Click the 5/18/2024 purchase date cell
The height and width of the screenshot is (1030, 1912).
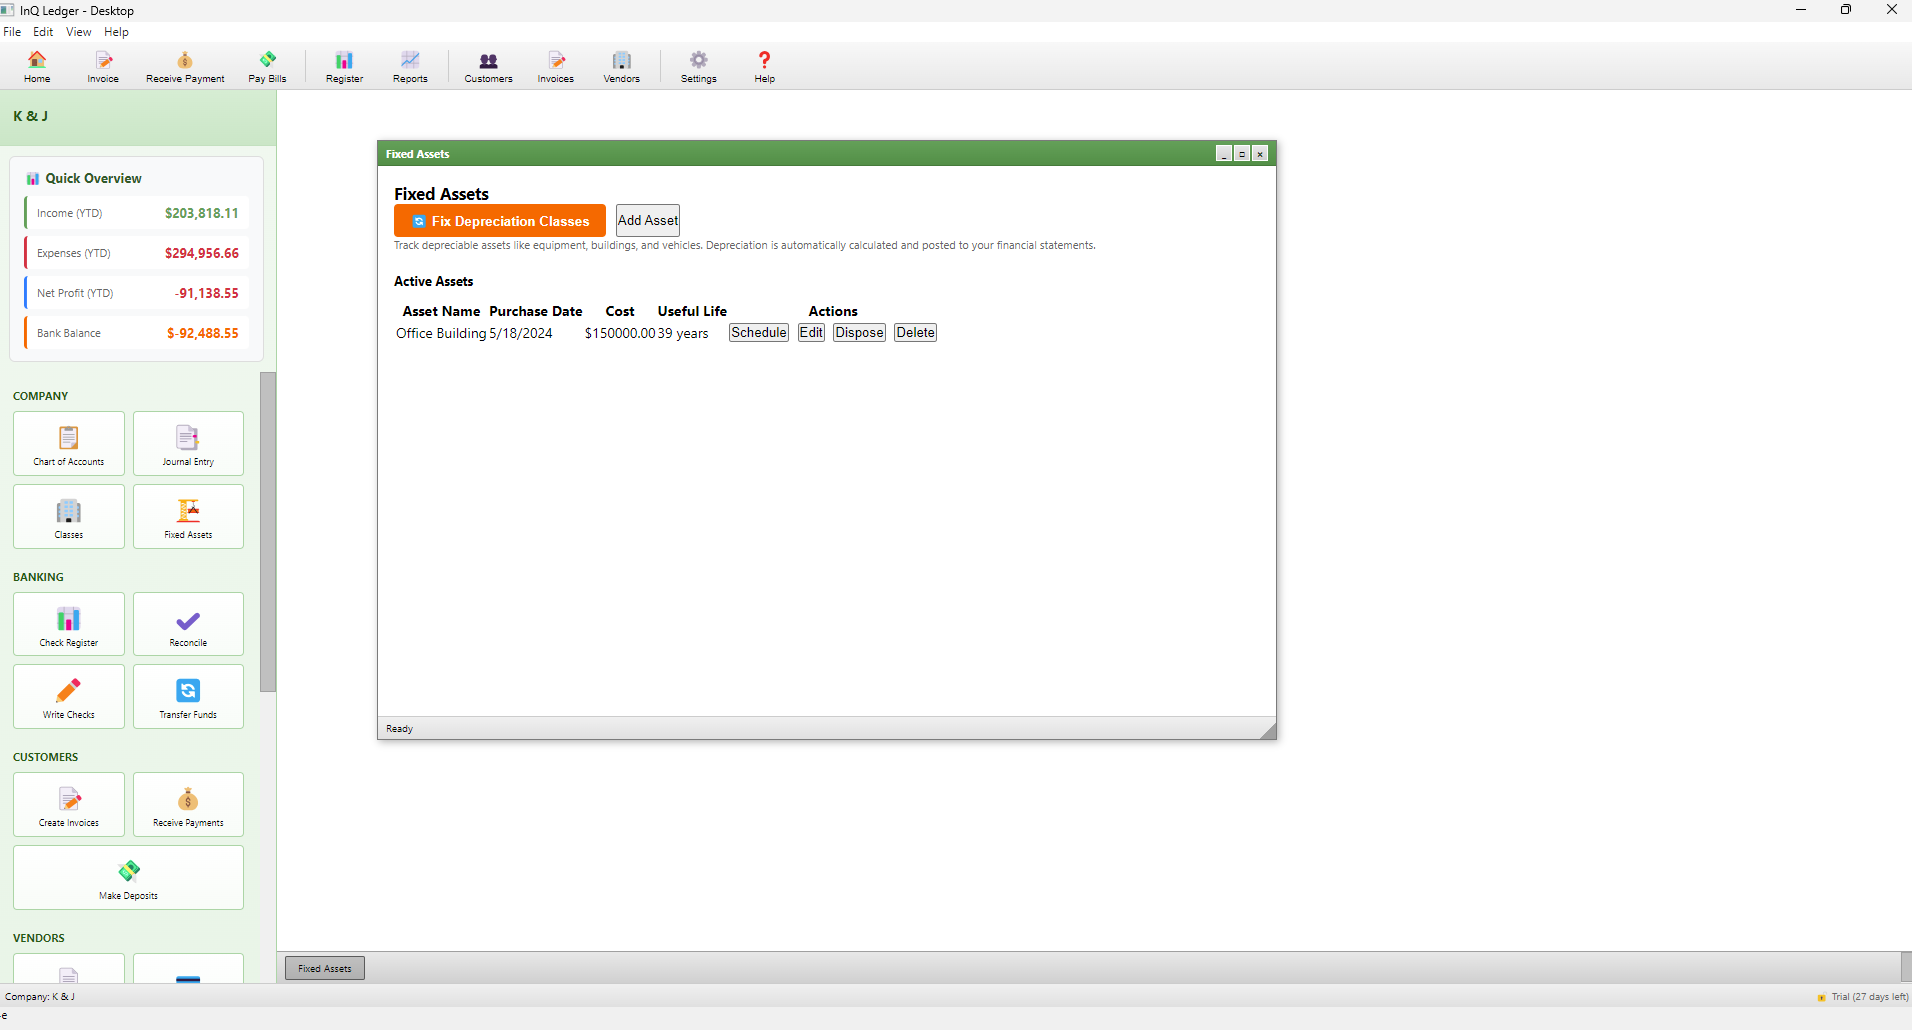(x=521, y=333)
